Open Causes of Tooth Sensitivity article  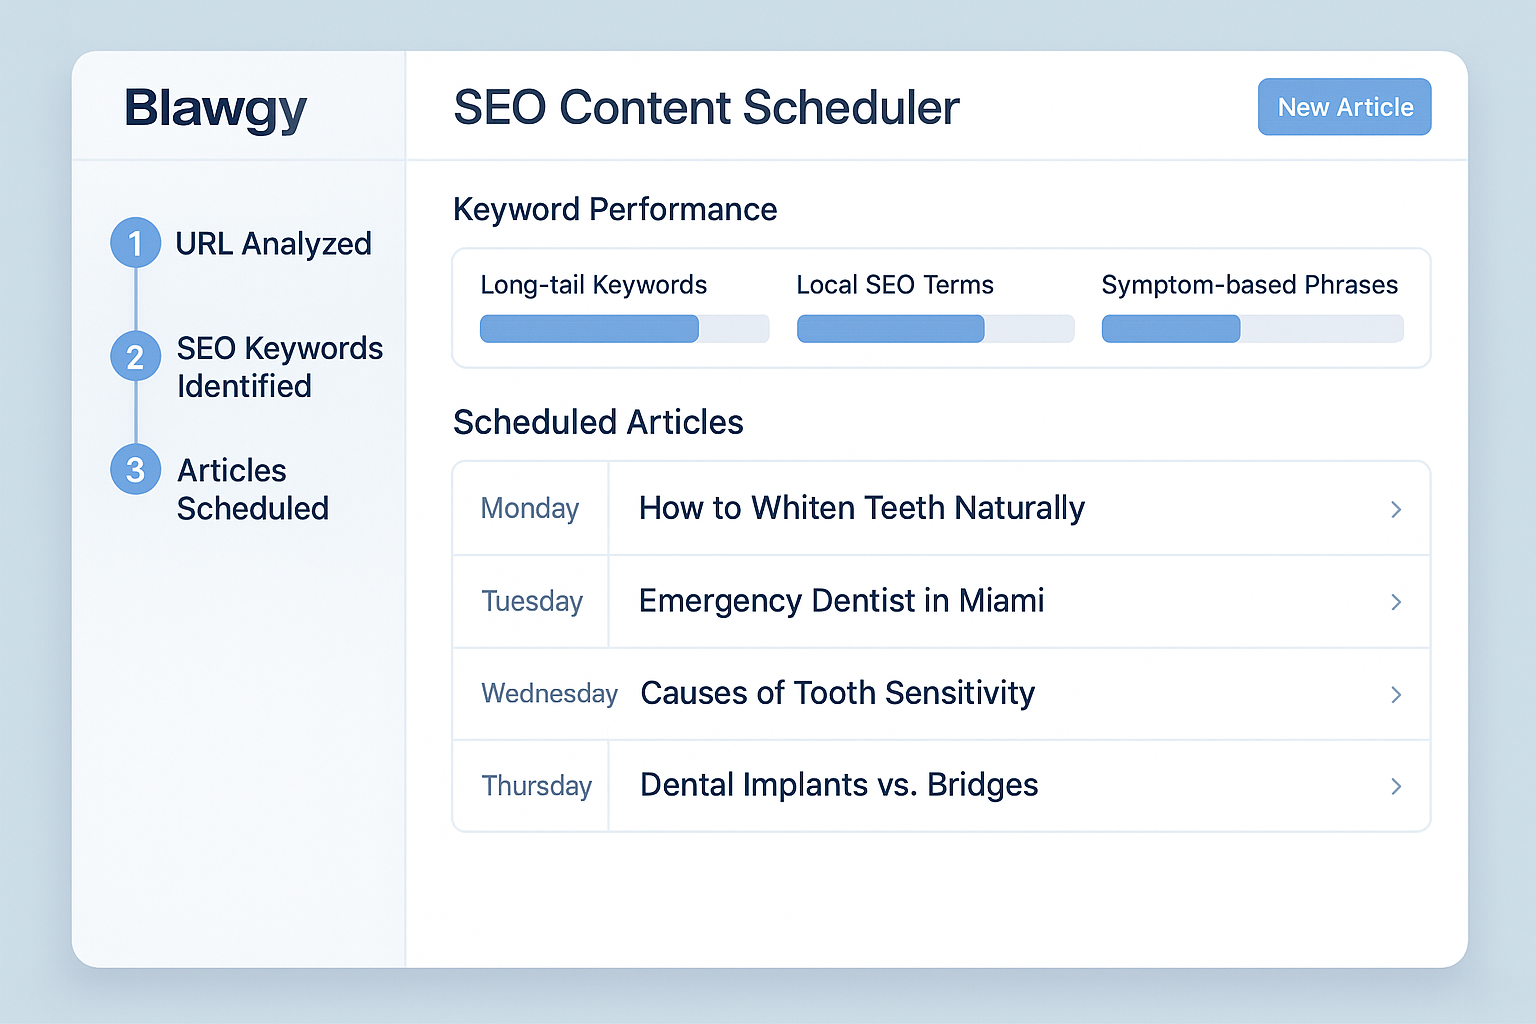point(838,693)
